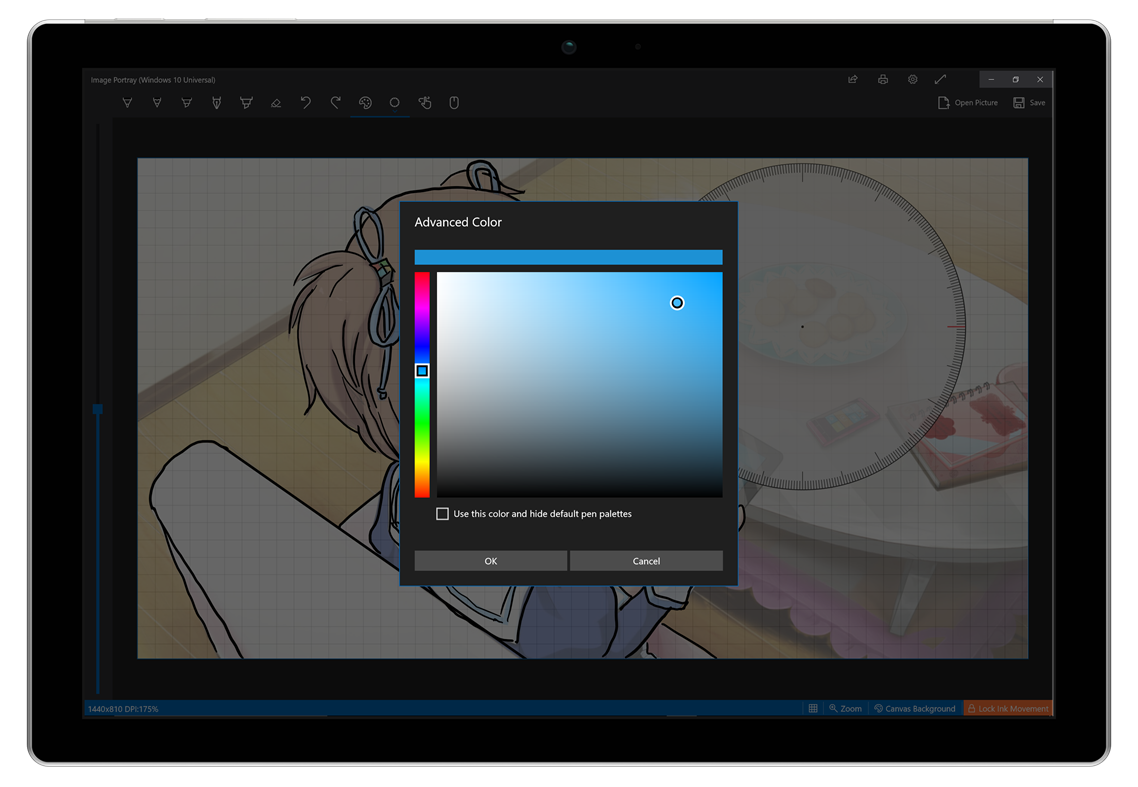The height and width of the screenshot is (787, 1138).
Task: Cancel the Advanced Color dialog
Action: [x=646, y=560]
